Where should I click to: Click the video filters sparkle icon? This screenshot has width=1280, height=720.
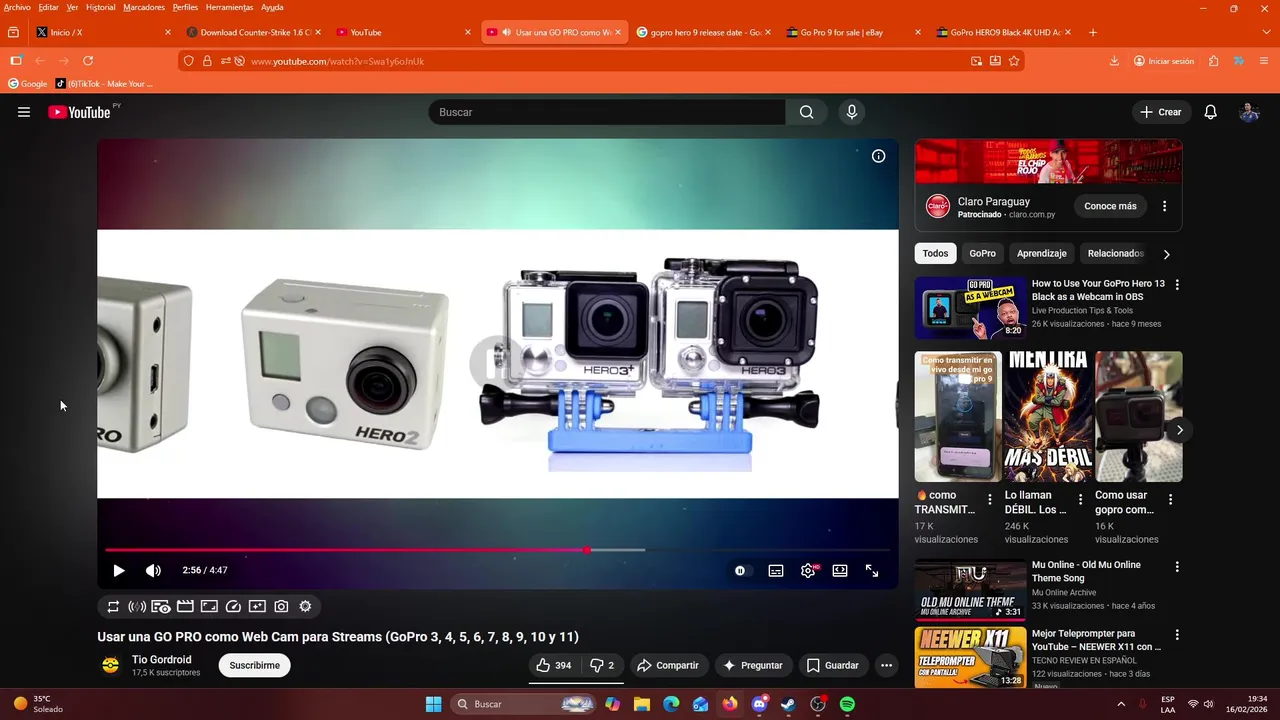[x=257, y=606]
